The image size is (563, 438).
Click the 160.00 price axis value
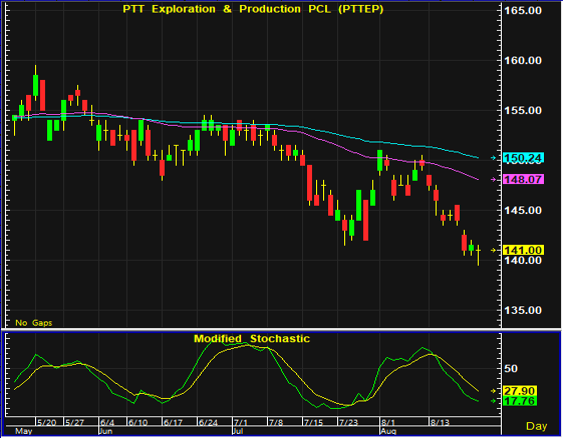[523, 60]
